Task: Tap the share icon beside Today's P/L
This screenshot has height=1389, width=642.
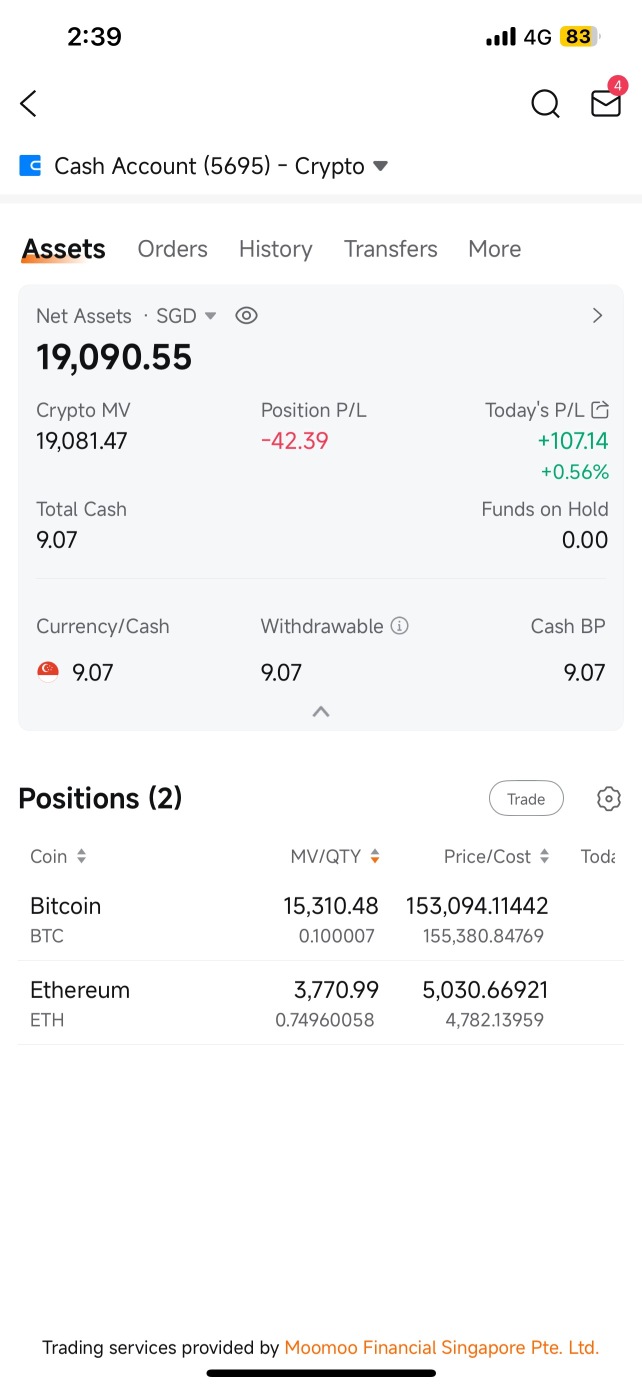Action: pos(600,409)
